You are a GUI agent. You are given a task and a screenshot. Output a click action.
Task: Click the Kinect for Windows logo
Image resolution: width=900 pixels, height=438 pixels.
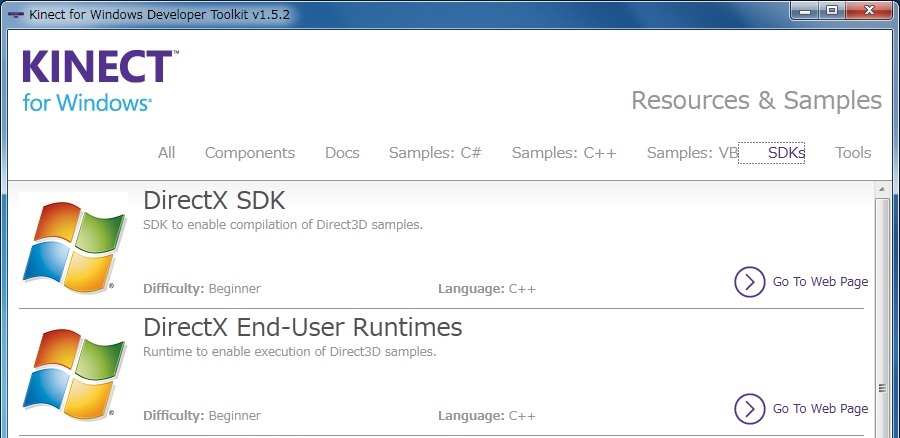coord(100,80)
